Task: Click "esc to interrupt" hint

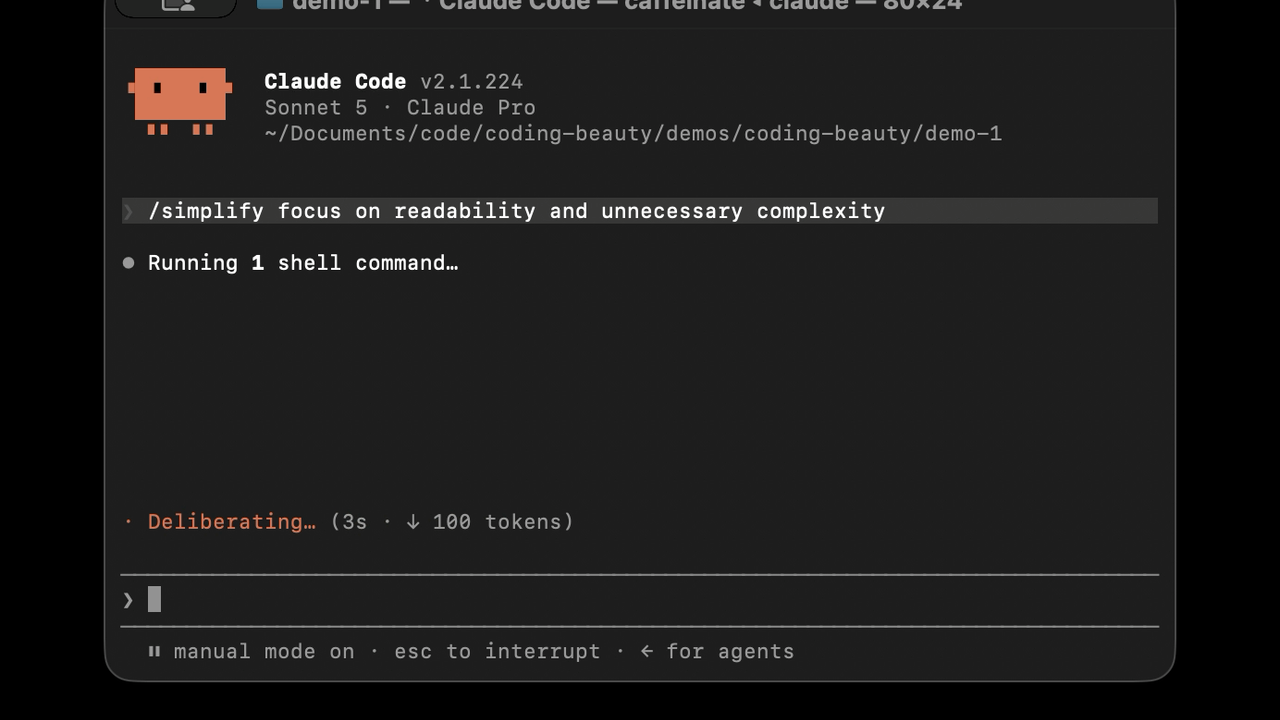Action: click(x=497, y=652)
